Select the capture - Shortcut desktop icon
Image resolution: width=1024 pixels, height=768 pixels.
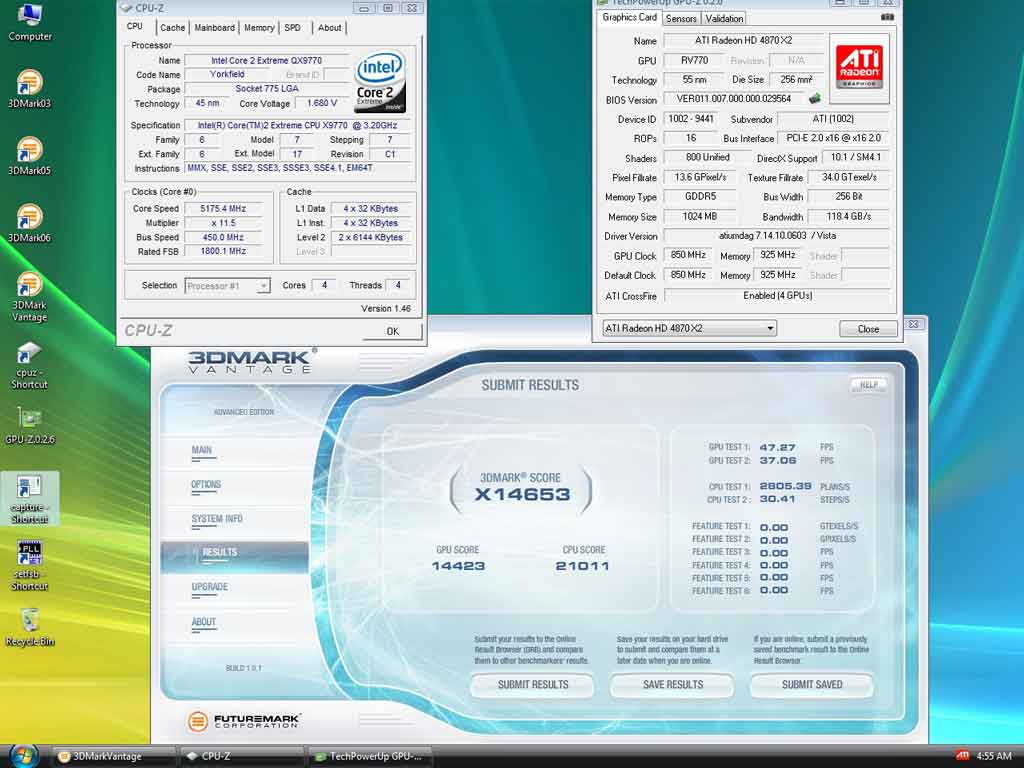click(x=29, y=498)
